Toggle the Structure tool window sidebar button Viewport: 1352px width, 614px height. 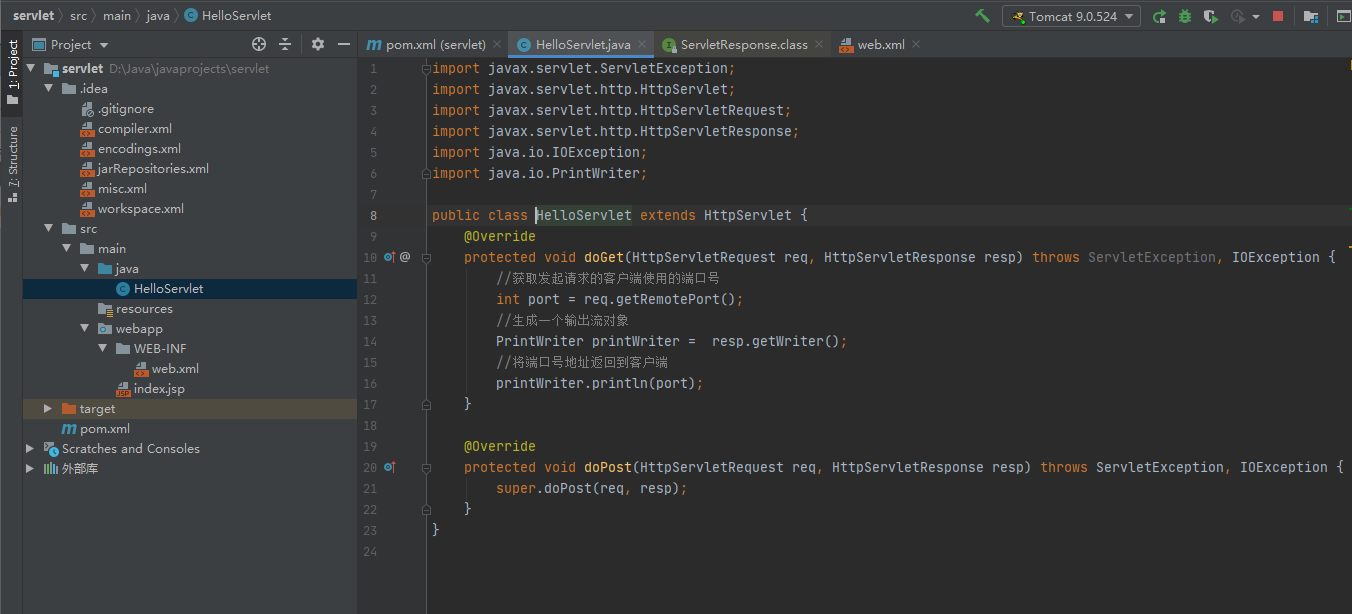[x=12, y=164]
